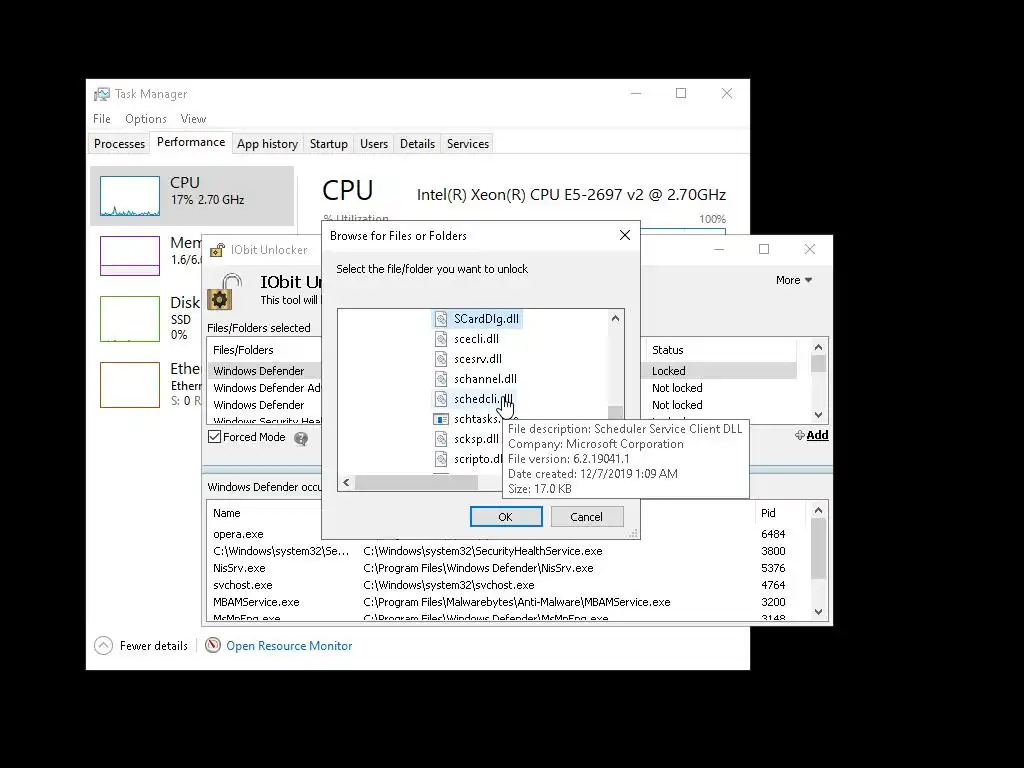Select the Ethernet performance graph thumbnail
Screen dimensions: 1024x768
tap(130, 385)
